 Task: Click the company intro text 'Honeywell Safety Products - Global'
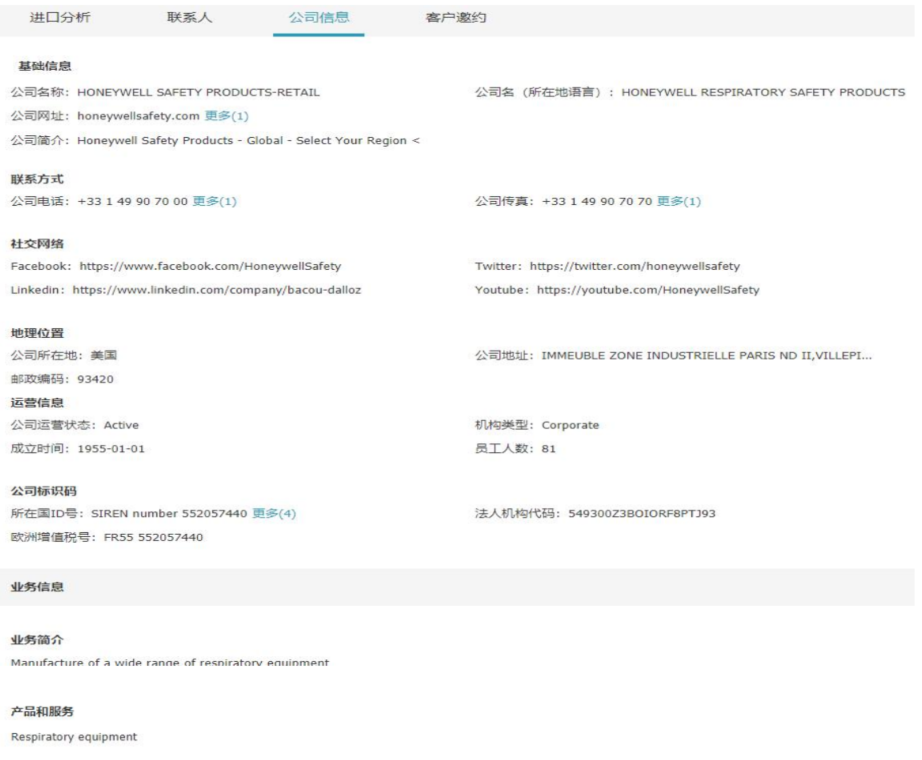pyautogui.click(x=248, y=141)
